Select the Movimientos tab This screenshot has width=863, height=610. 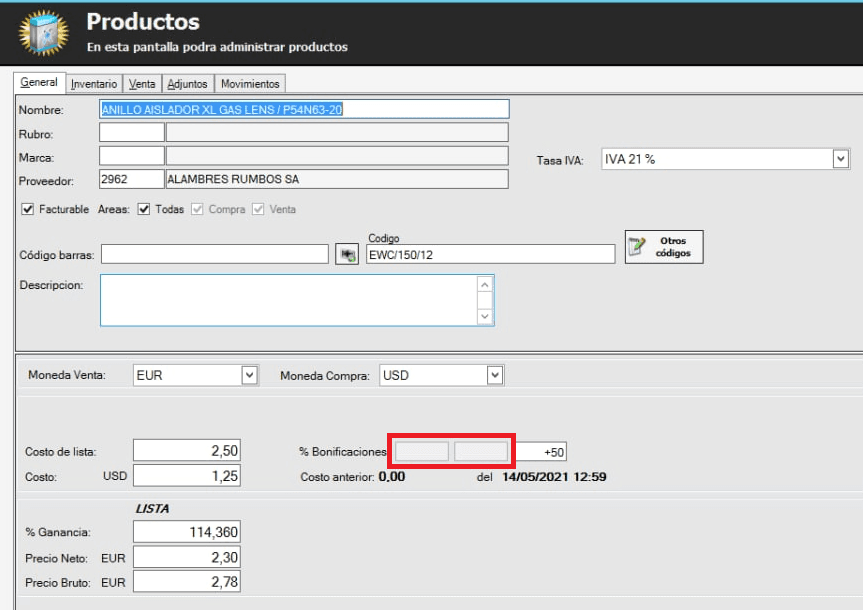tap(250, 84)
